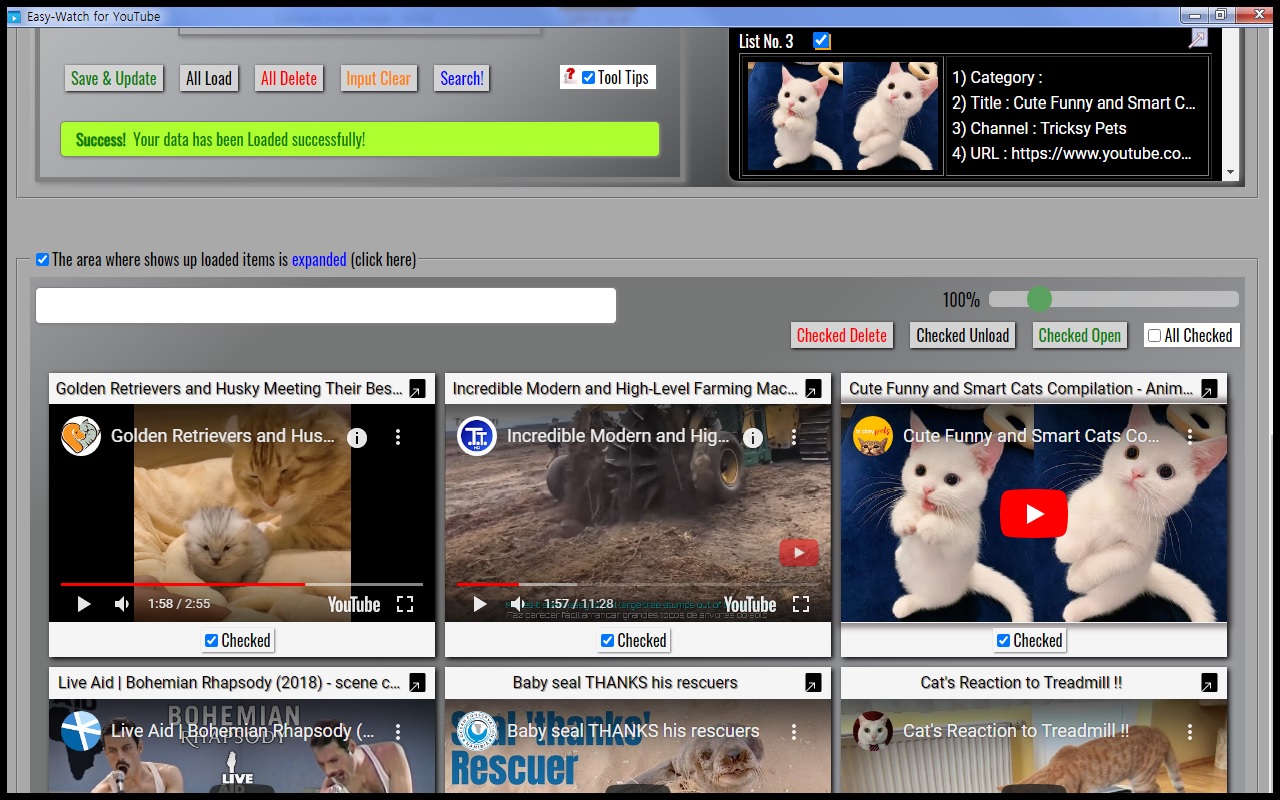The height and width of the screenshot is (800, 1280).
Task: Click Cat's Reaction to Treadmill video thumbnail
Action: tap(1034, 745)
